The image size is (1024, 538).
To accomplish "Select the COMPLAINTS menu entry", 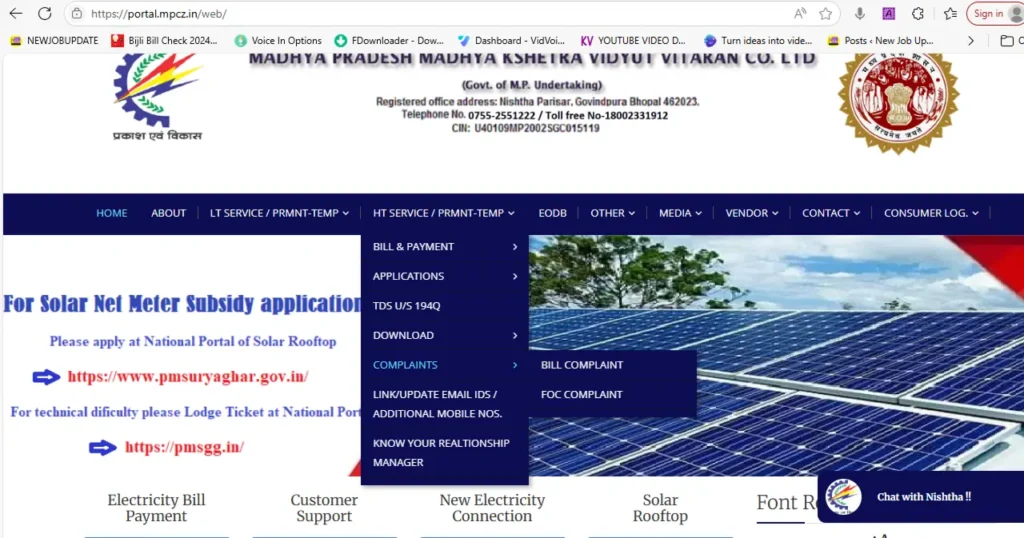I will [445, 365].
